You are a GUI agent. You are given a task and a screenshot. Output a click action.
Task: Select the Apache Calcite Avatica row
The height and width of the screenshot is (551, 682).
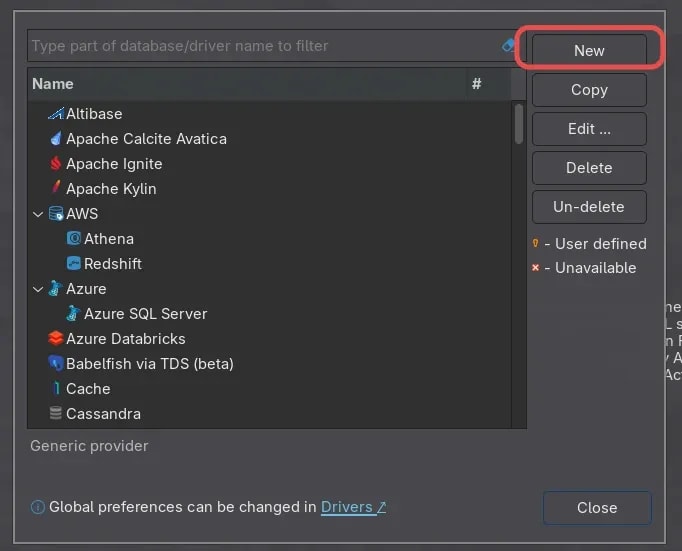(x=270, y=139)
